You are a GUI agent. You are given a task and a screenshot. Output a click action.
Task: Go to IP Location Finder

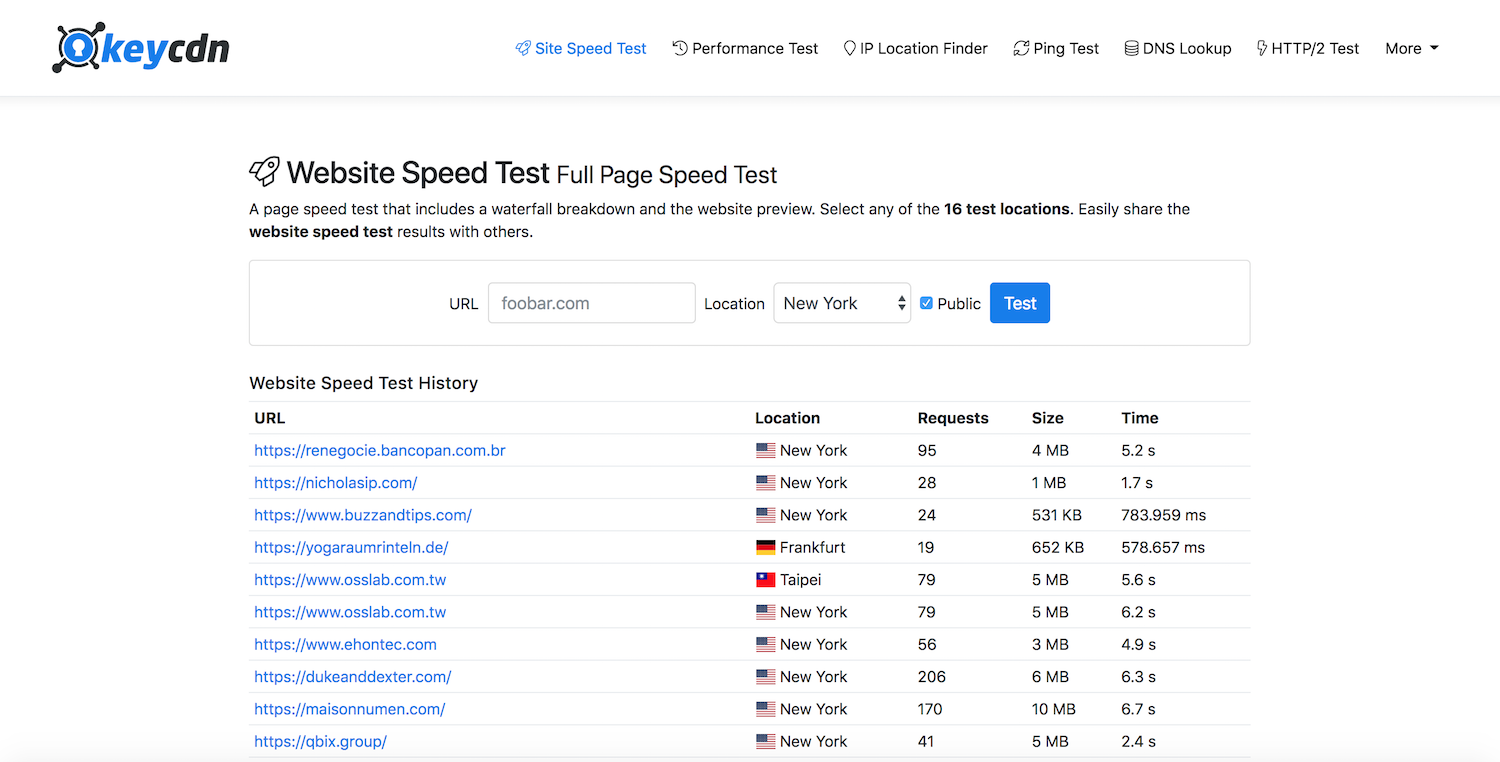pos(915,48)
